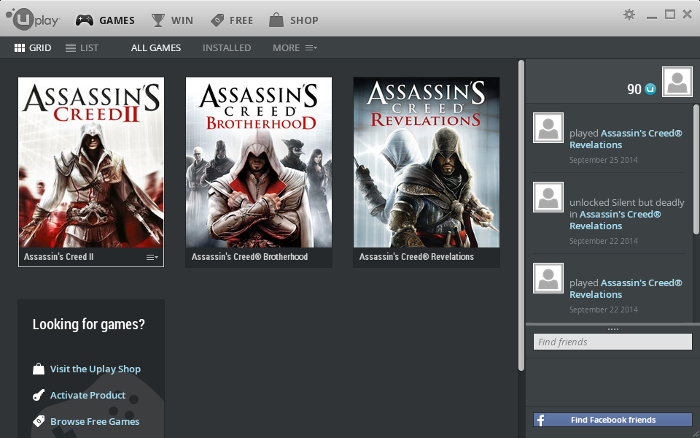The image size is (700, 438).
Task: Click the Grid view icon
Action: [20, 48]
